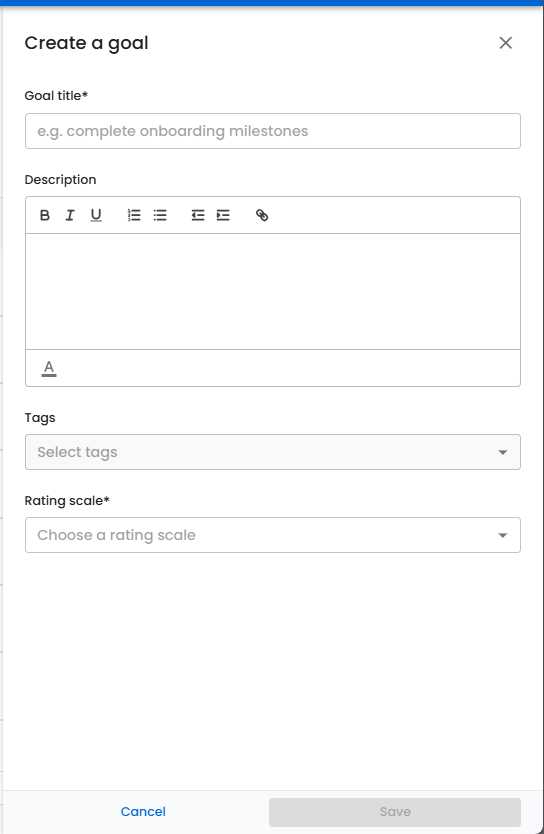Insert a numbered list in the description
Image resolution: width=544 pixels, height=834 pixels.
[134, 215]
